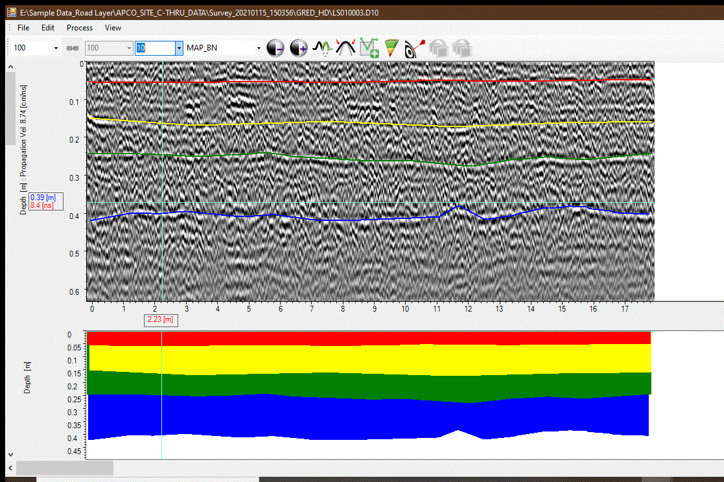Decrease contrast with the minus contrast icon

point(275,48)
